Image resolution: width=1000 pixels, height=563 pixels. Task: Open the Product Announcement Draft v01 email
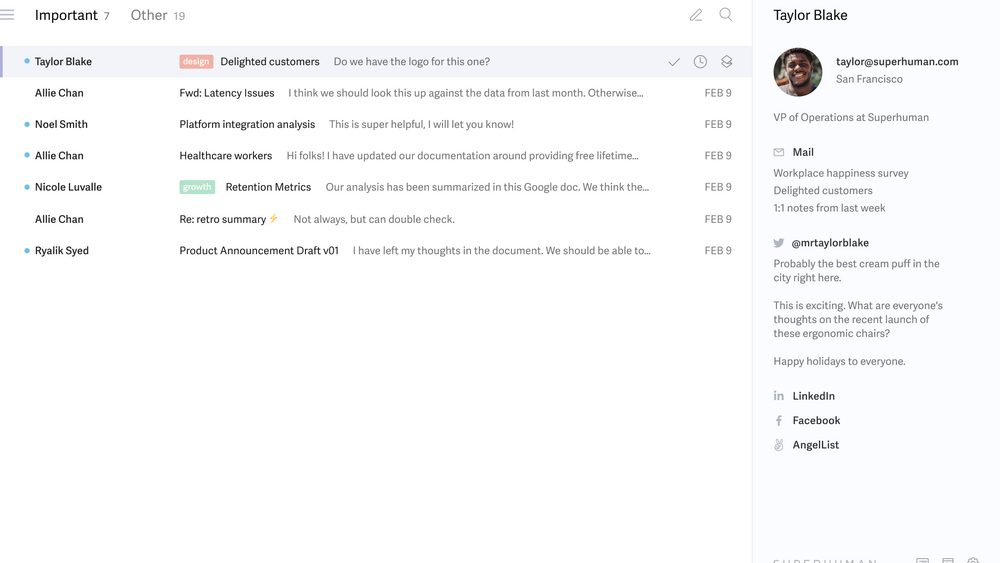(259, 251)
